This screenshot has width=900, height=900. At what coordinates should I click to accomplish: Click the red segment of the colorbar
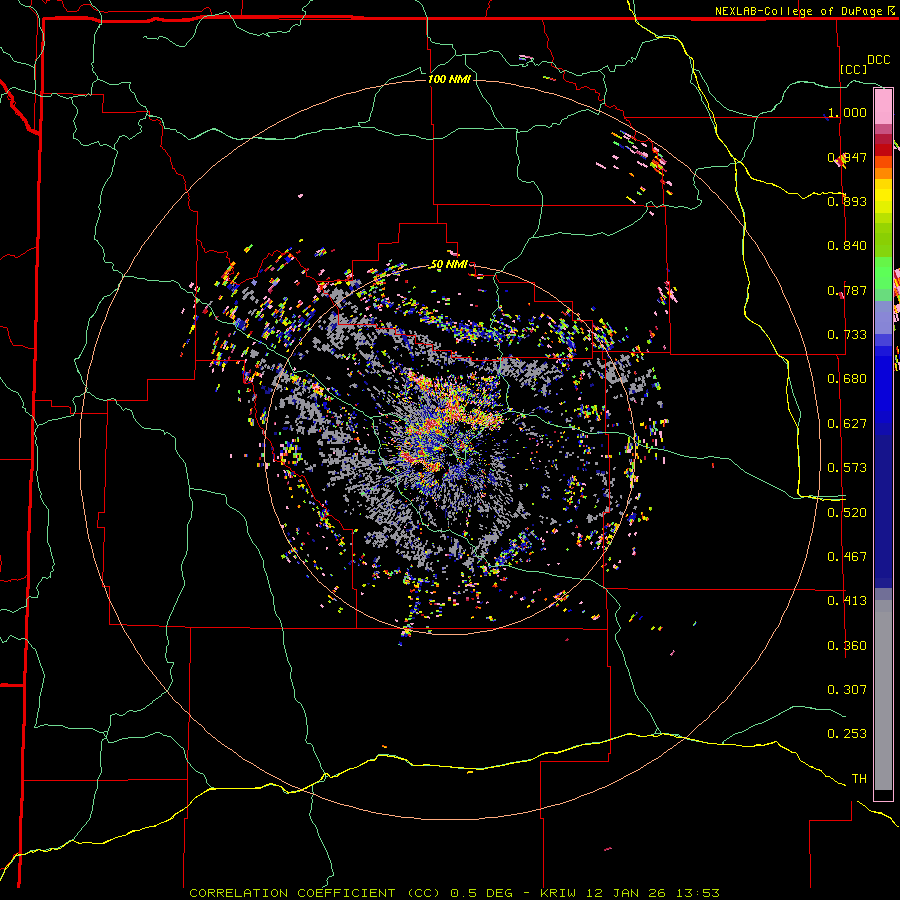coord(883,149)
